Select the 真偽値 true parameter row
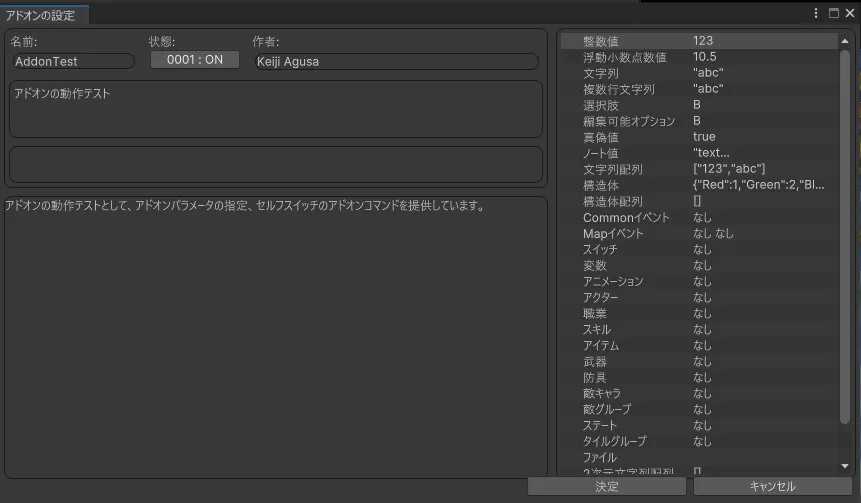This screenshot has width=861, height=503. coord(697,137)
